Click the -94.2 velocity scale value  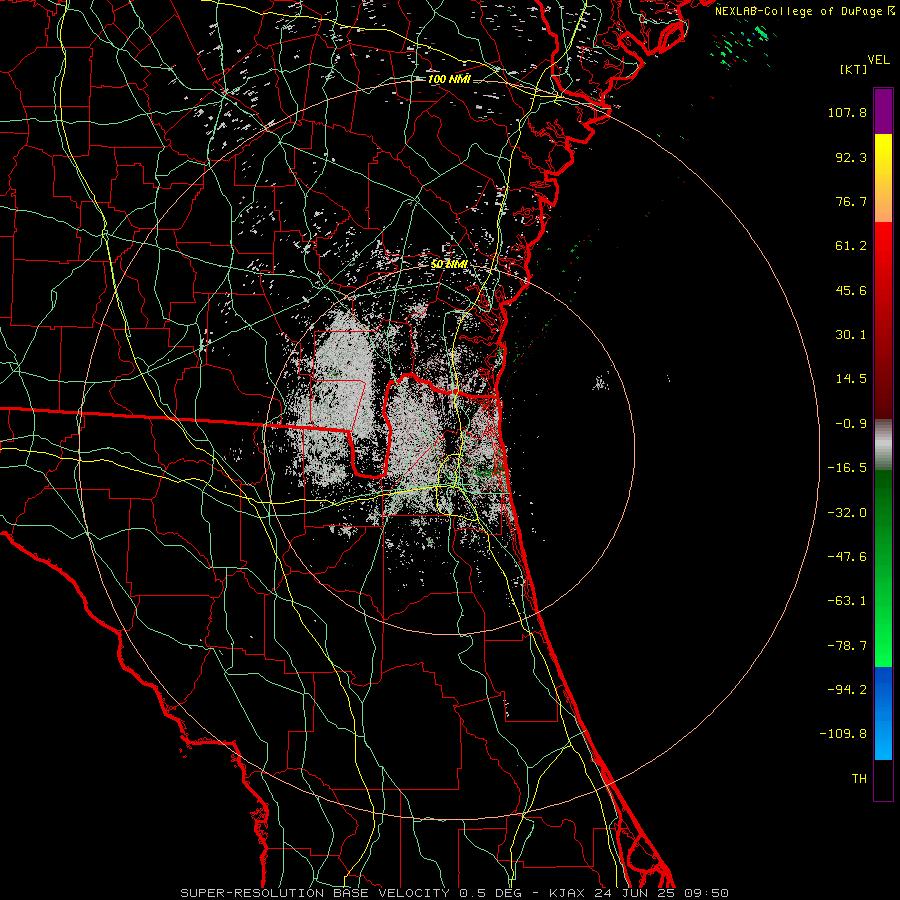click(847, 690)
